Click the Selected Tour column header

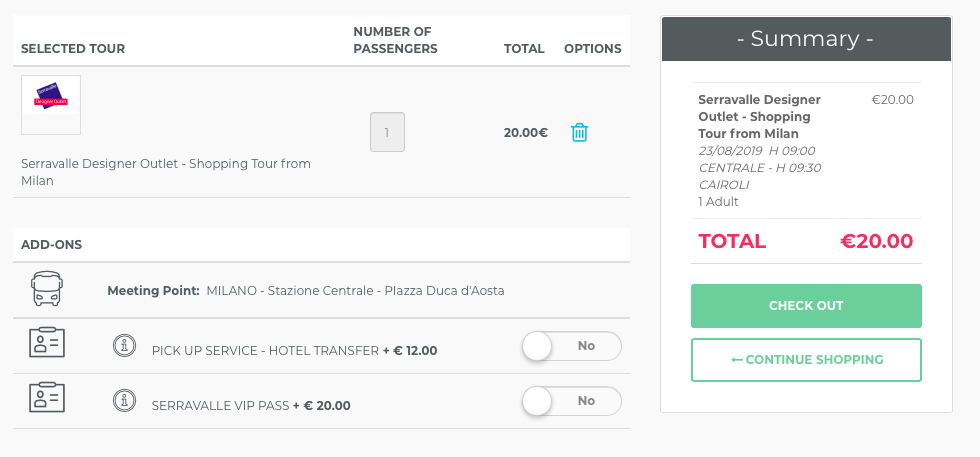point(73,49)
